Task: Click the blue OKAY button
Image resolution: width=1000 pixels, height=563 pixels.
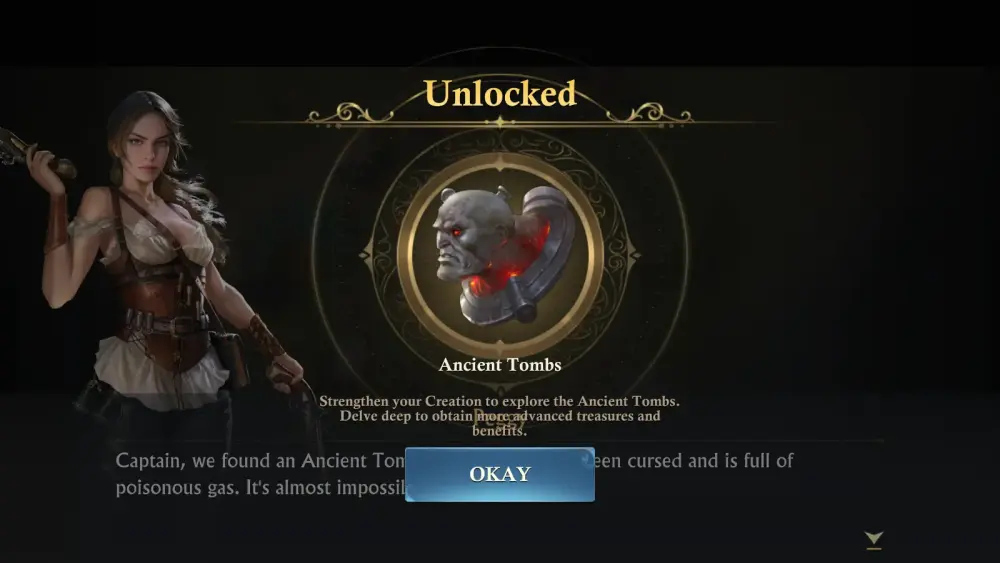Action: click(x=500, y=474)
